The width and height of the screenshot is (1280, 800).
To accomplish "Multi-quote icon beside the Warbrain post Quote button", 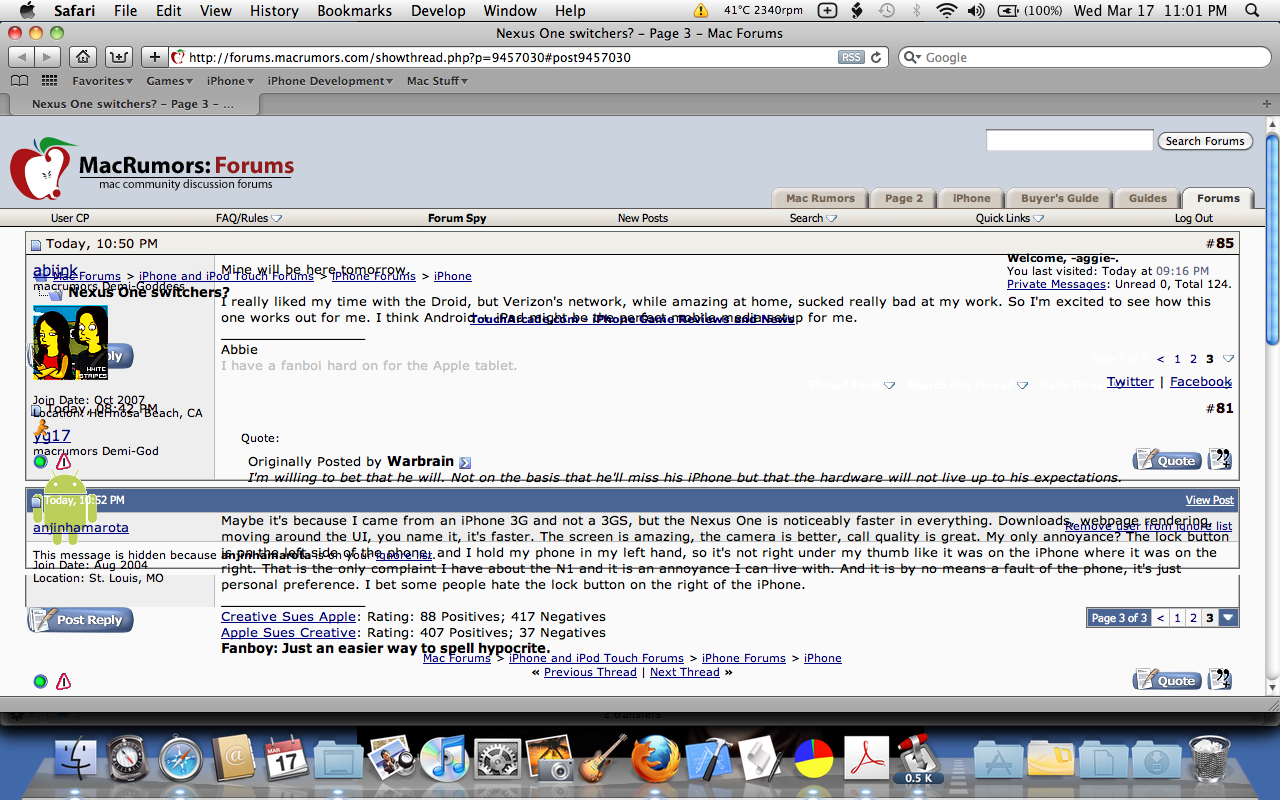I will (1220, 460).
